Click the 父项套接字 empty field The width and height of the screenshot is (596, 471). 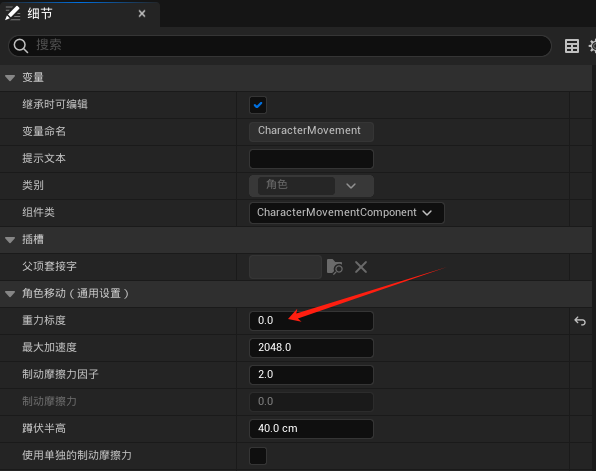[285, 267]
